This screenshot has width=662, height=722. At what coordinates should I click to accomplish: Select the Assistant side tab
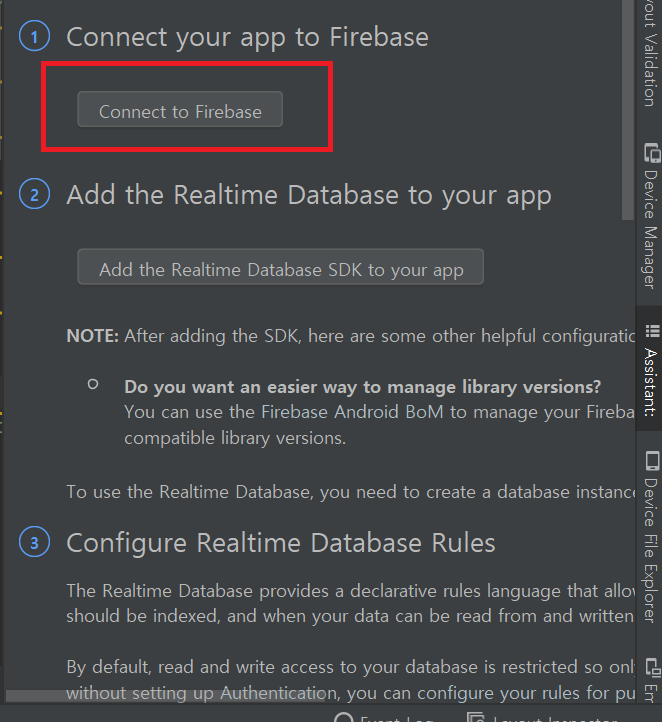[x=650, y=370]
